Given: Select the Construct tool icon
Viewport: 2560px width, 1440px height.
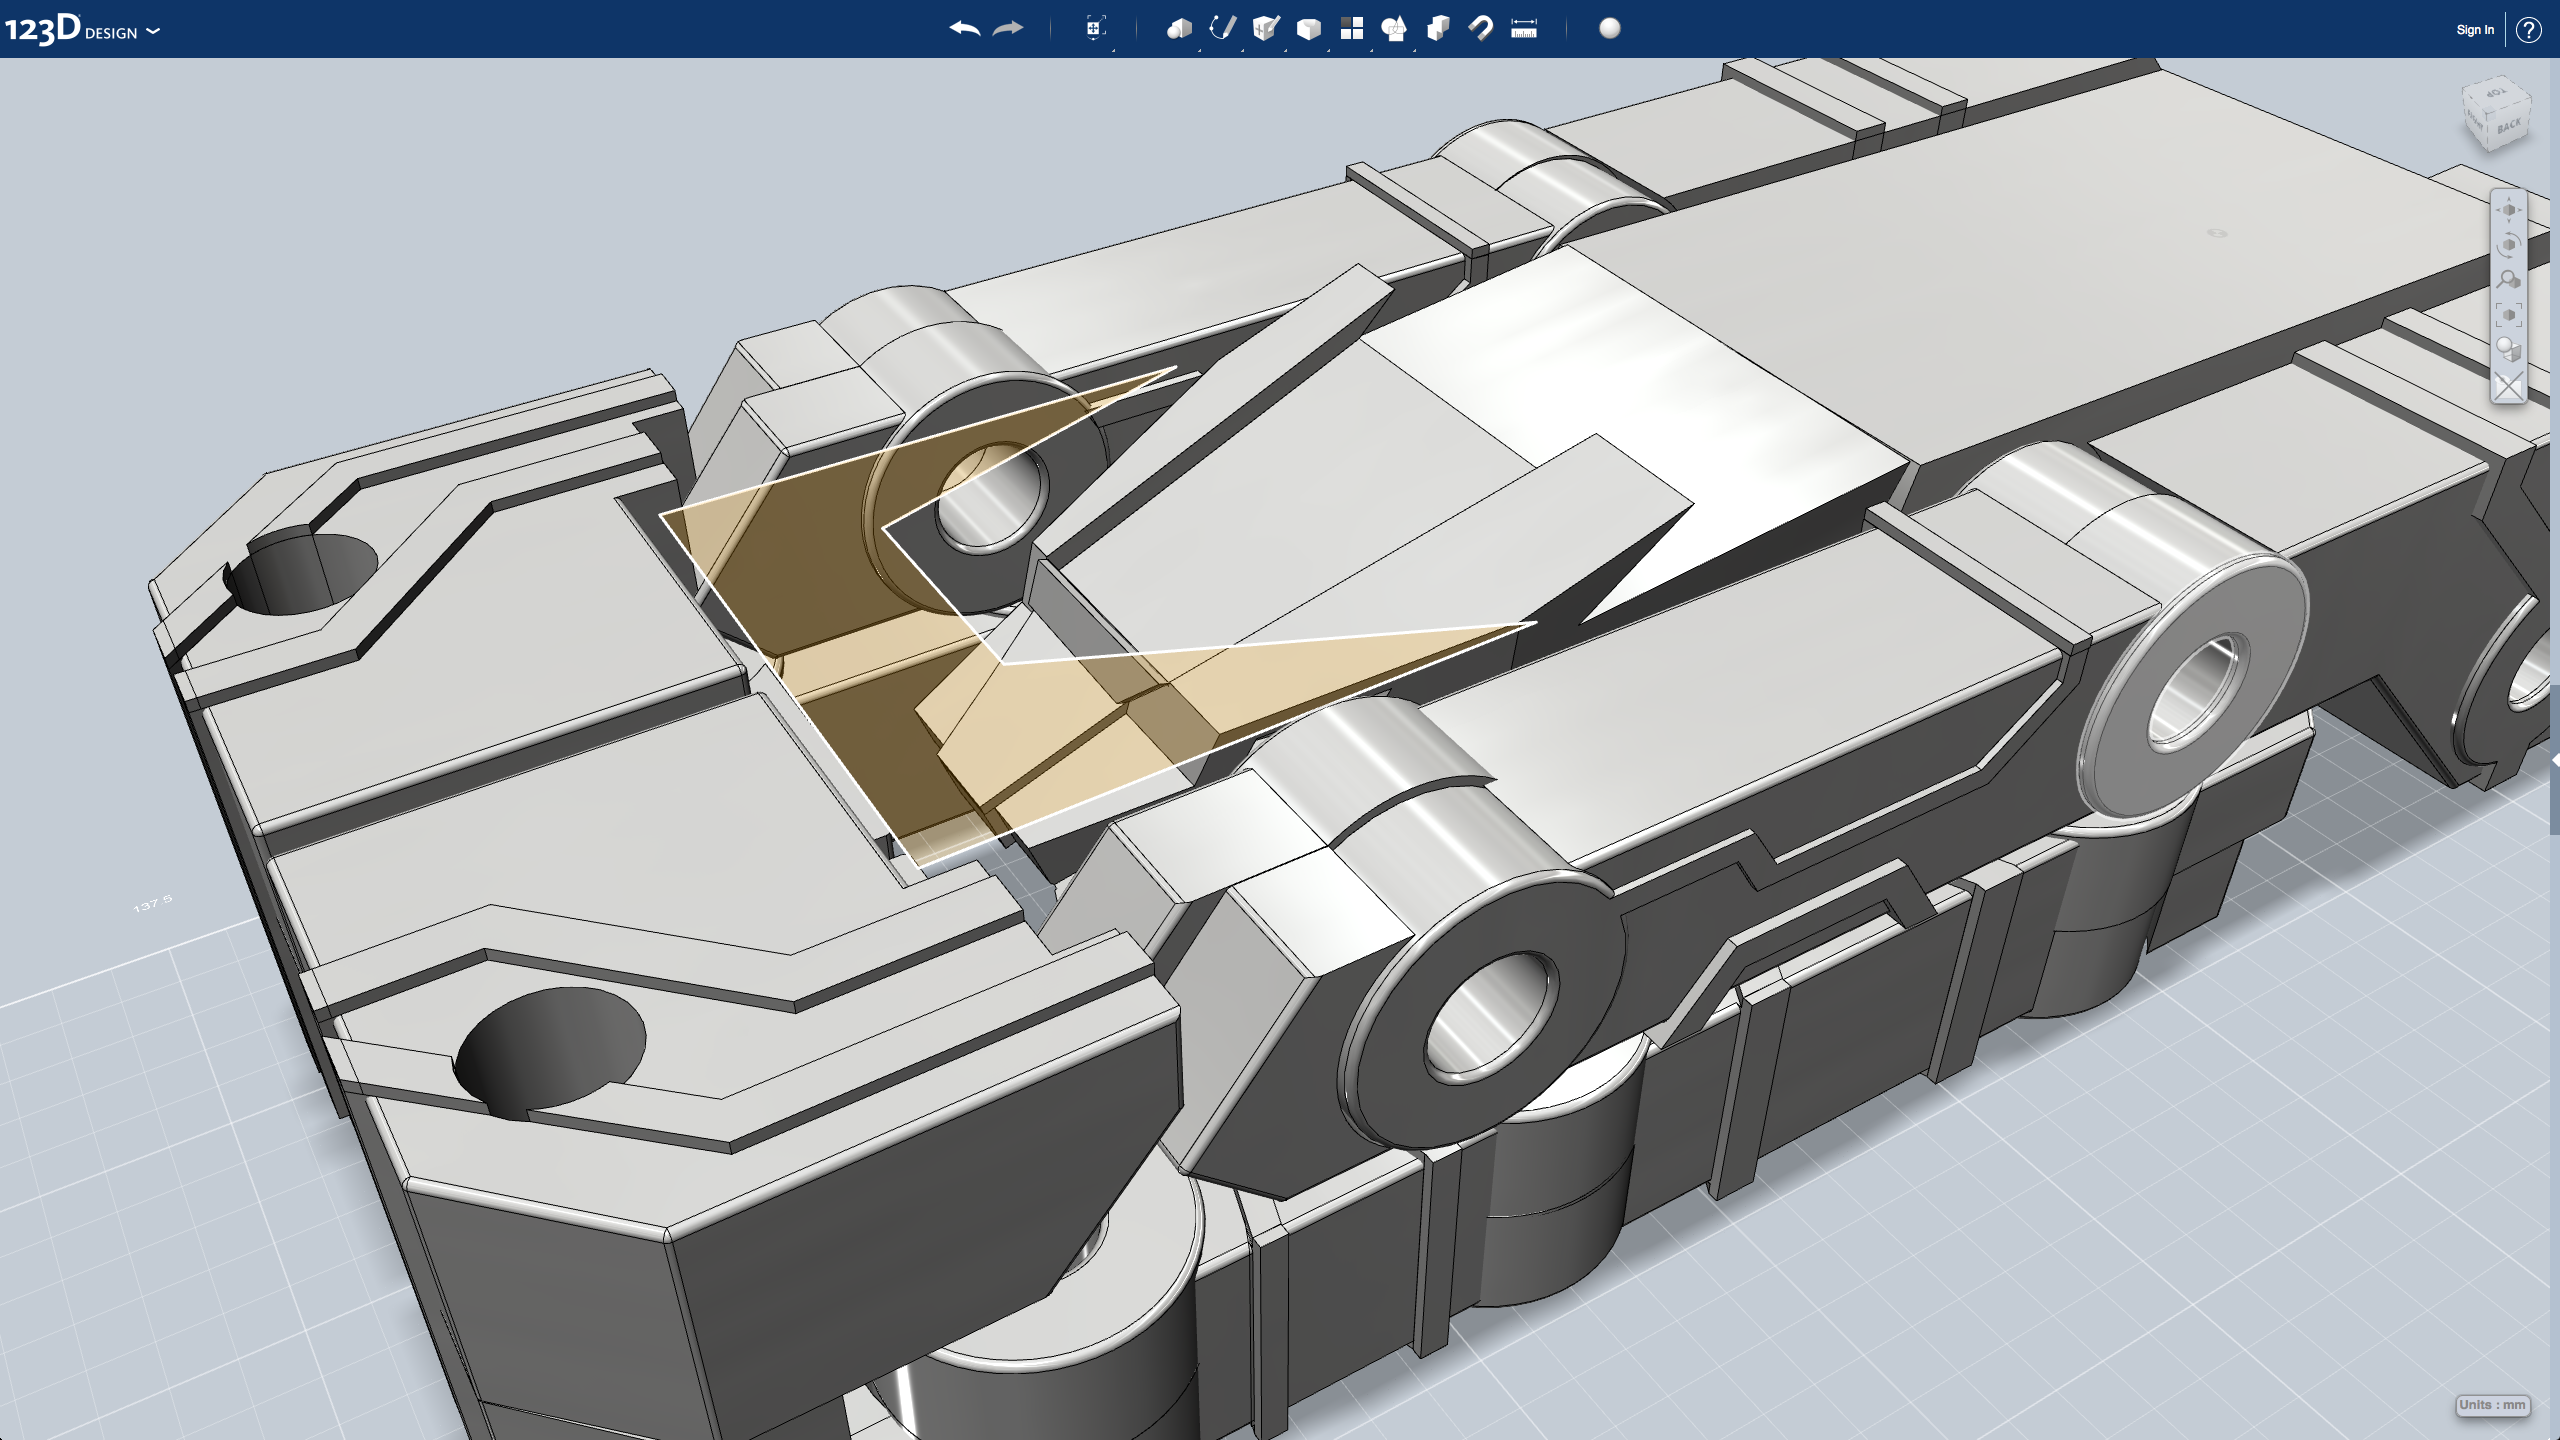Looking at the screenshot, I should pyautogui.click(x=1265, y=28).
